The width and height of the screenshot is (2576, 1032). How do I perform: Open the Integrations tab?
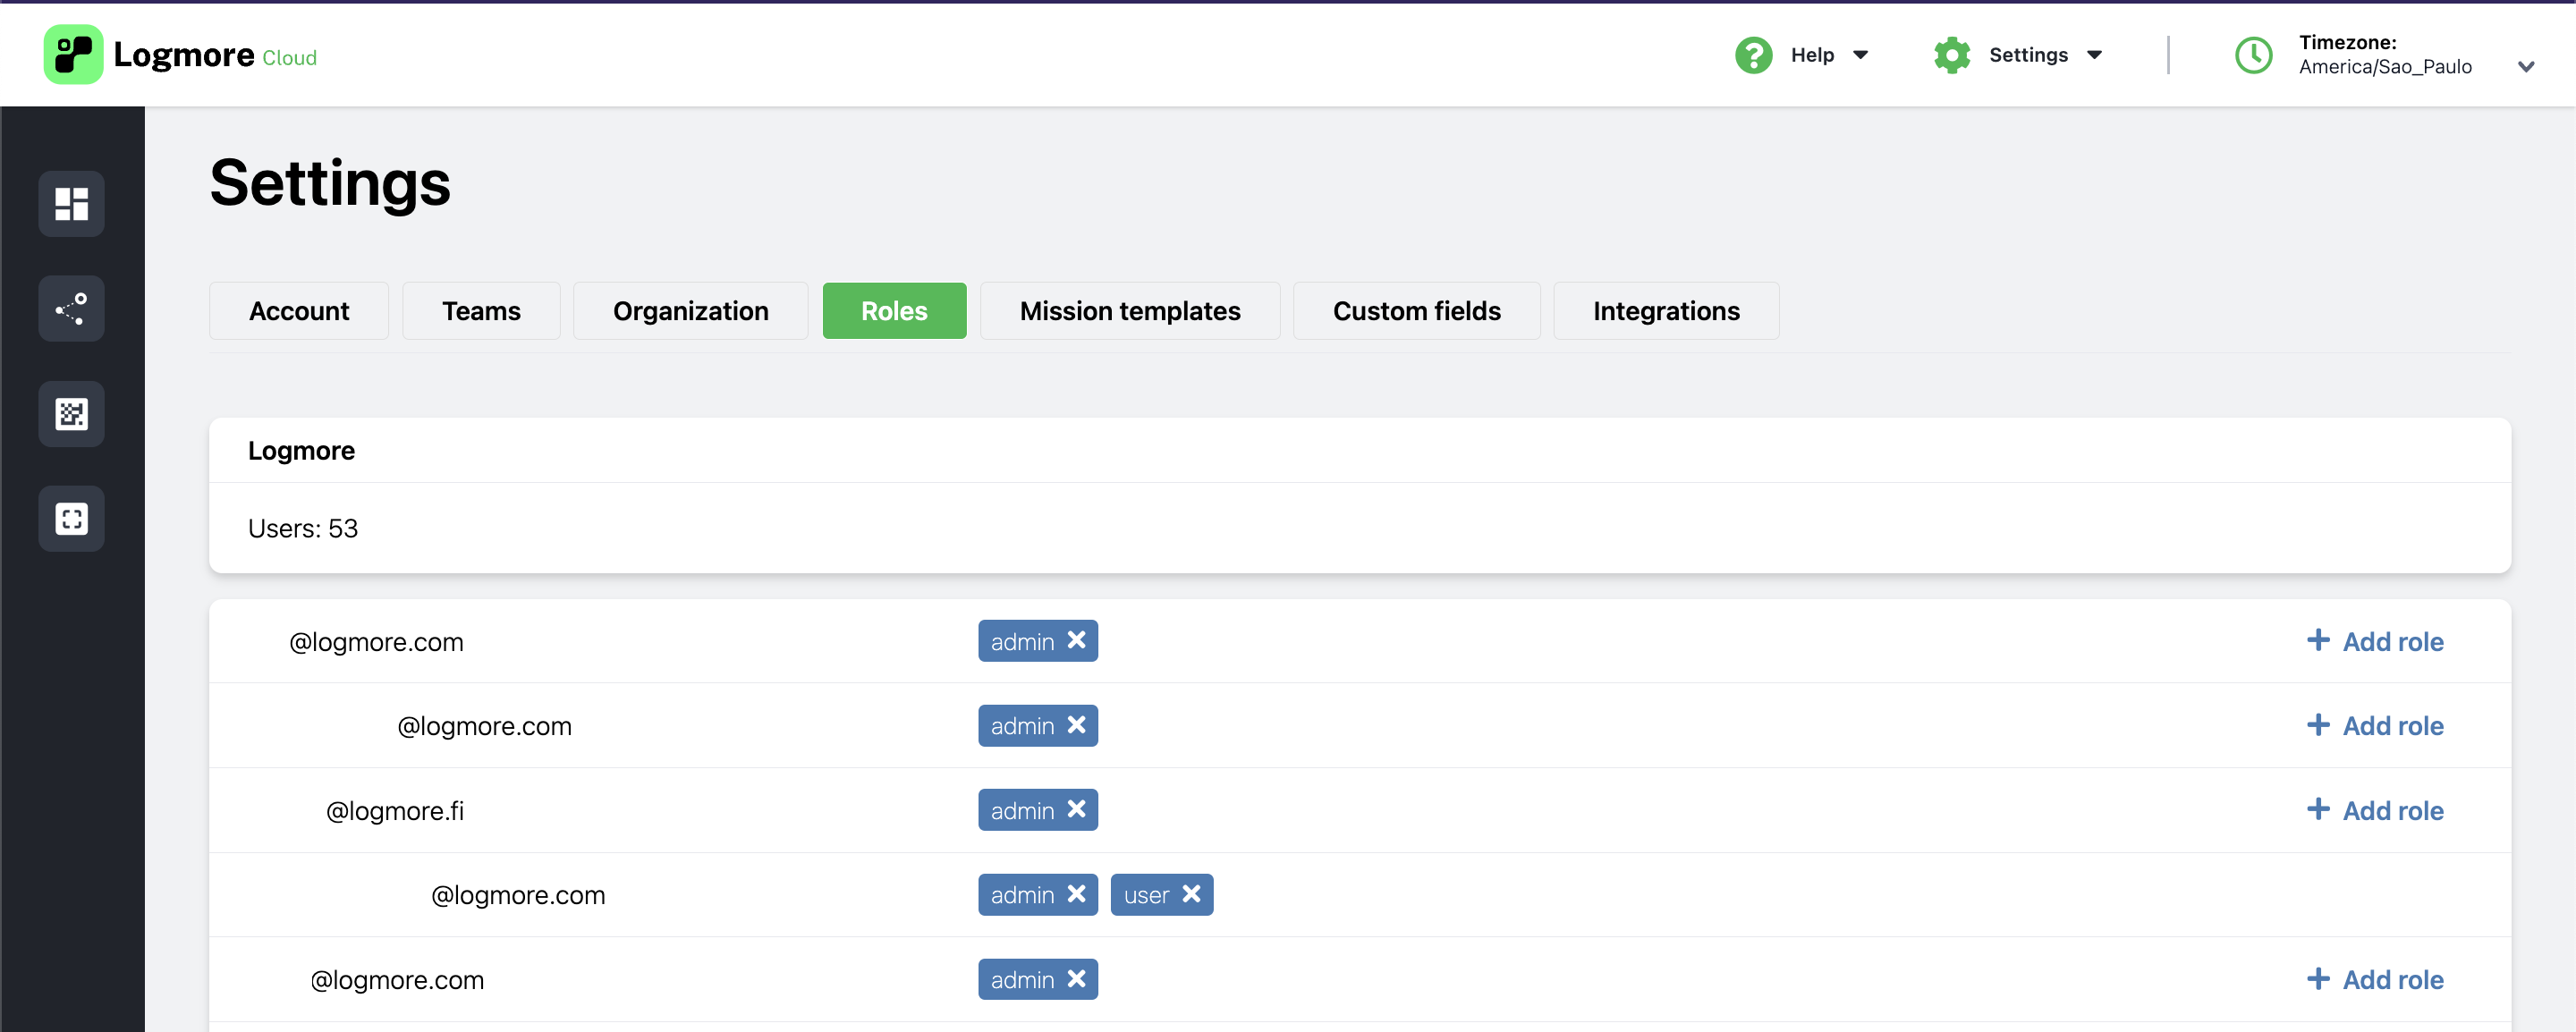[1666, 311]
